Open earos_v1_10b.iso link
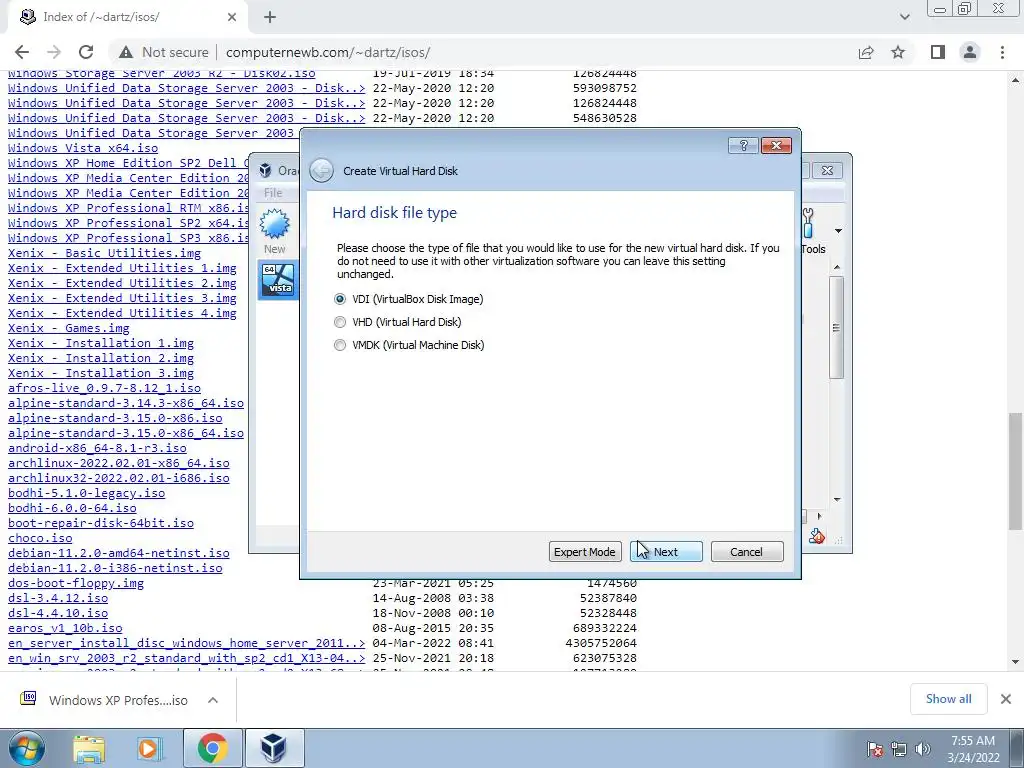 pyautogui.click(x=65, y=629)
